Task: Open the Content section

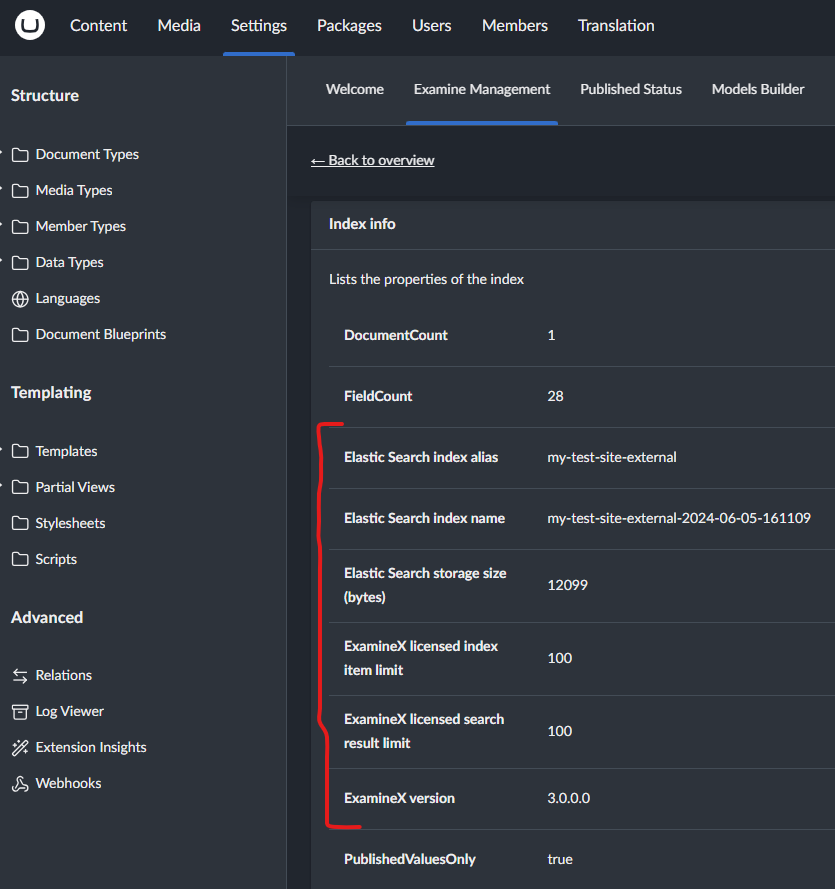Action: 98,26
